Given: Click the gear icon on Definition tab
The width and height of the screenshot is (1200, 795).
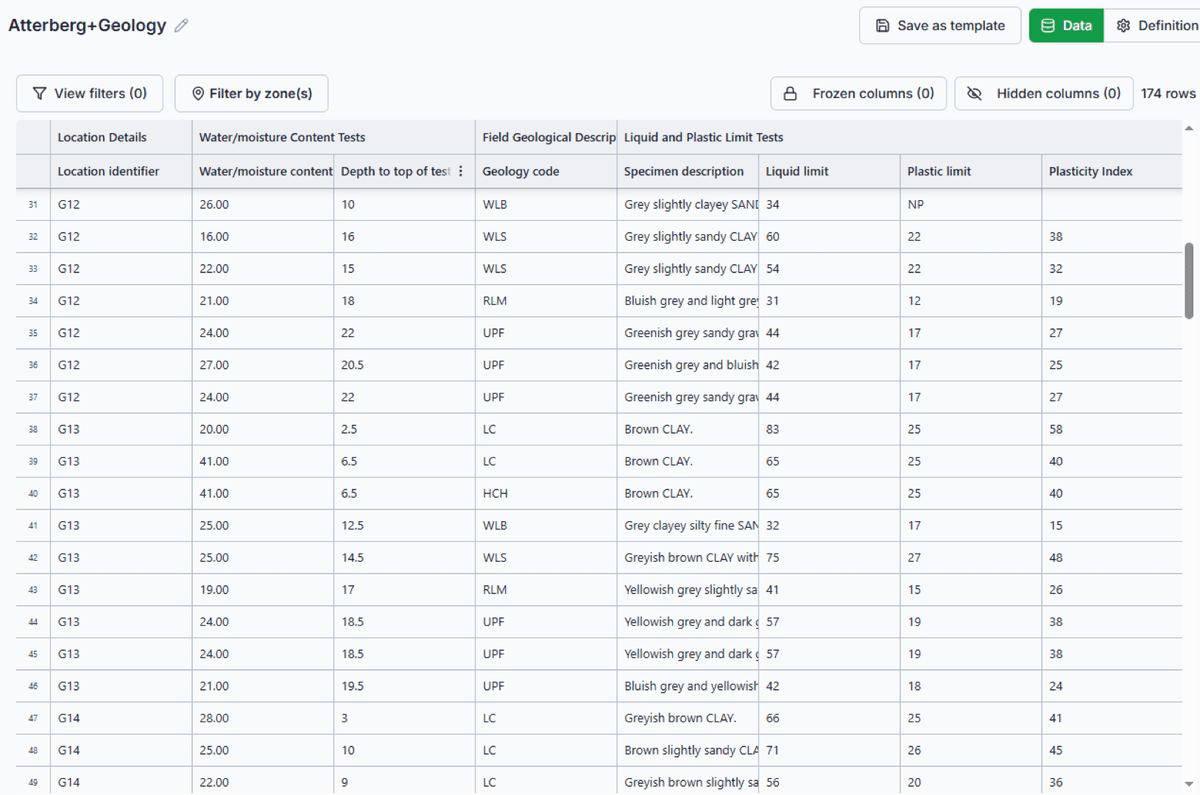Looking at the screenshot, I should click(1123, 26).
